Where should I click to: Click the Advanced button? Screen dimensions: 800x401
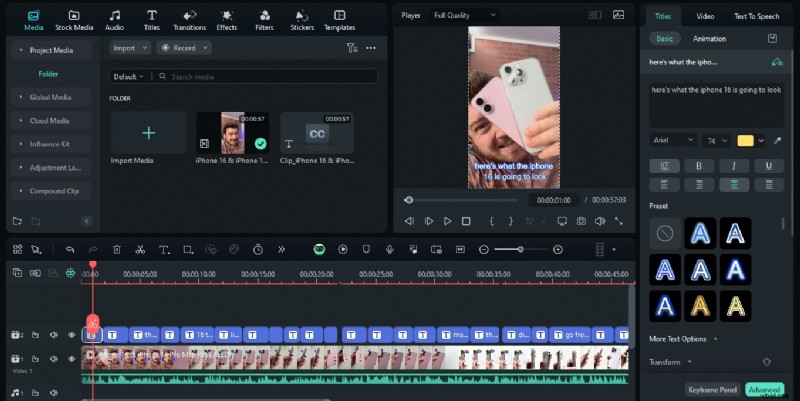(764, 389)
